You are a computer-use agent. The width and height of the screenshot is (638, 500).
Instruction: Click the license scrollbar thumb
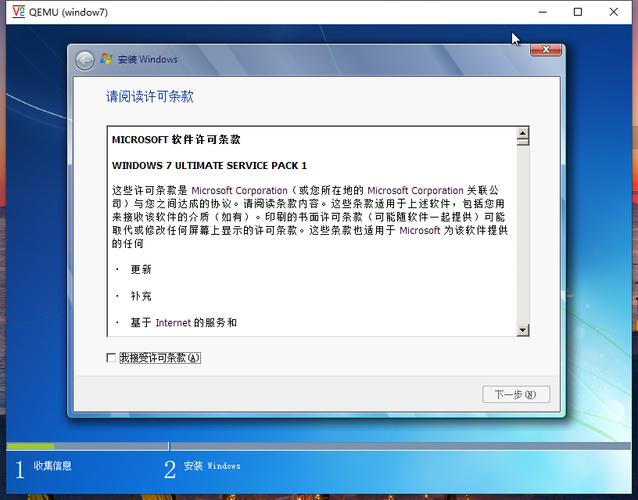pyautogui.click(x=522, y=142)
